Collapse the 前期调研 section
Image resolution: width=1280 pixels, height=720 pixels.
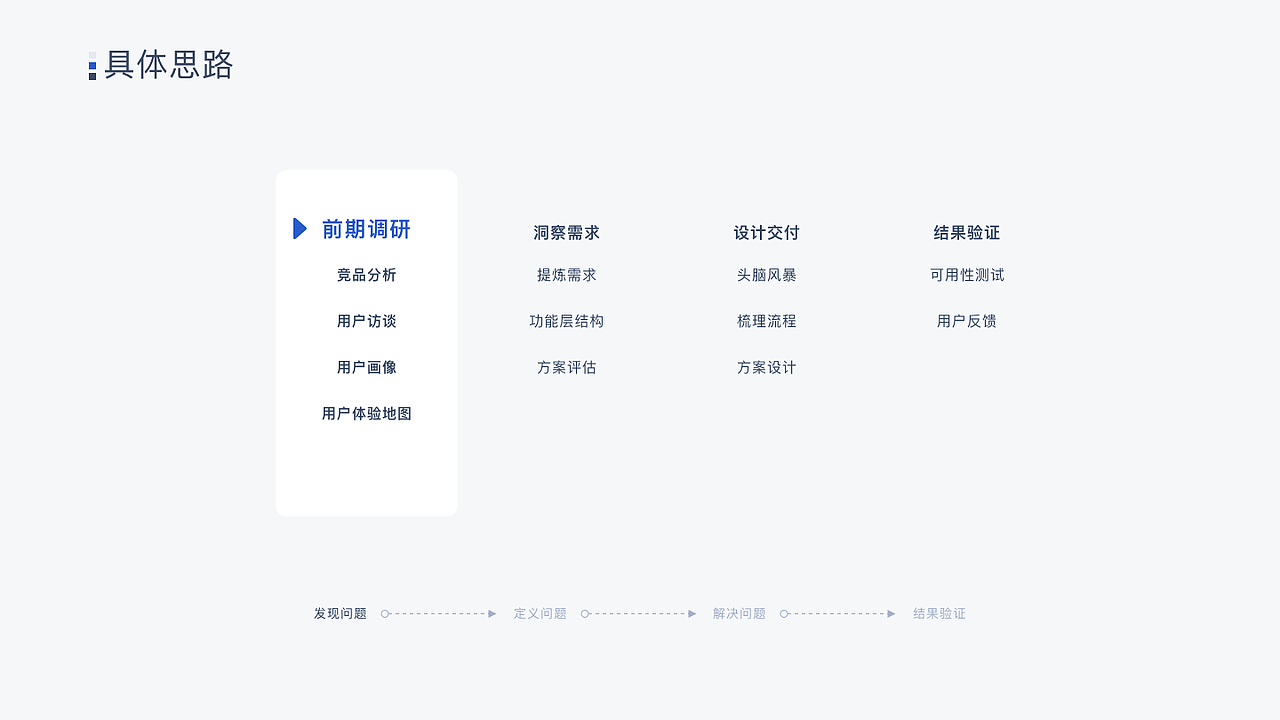pos(365,229)
